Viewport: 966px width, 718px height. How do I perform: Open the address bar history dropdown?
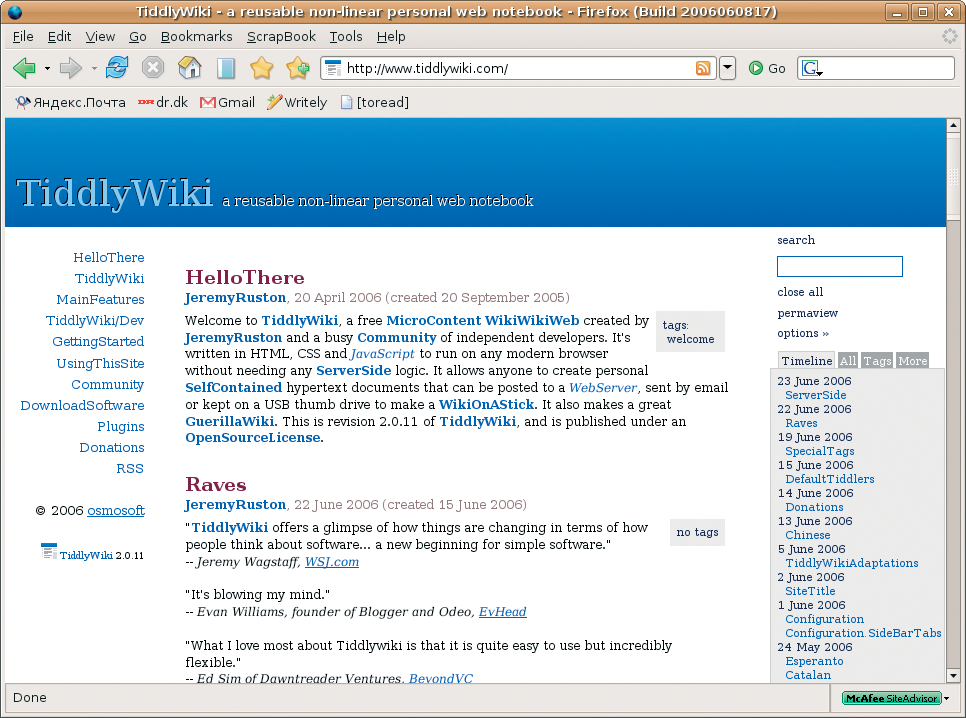(x=728, y=68)
